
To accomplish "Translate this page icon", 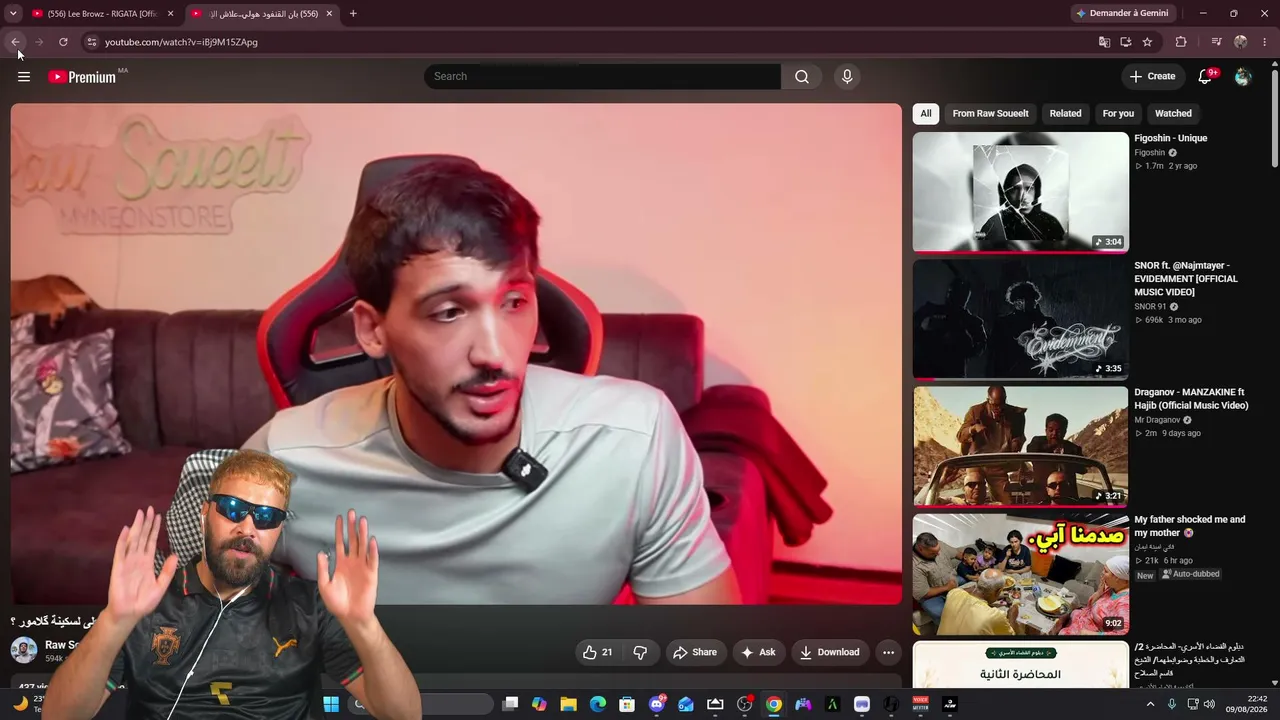I will 1104,42.
